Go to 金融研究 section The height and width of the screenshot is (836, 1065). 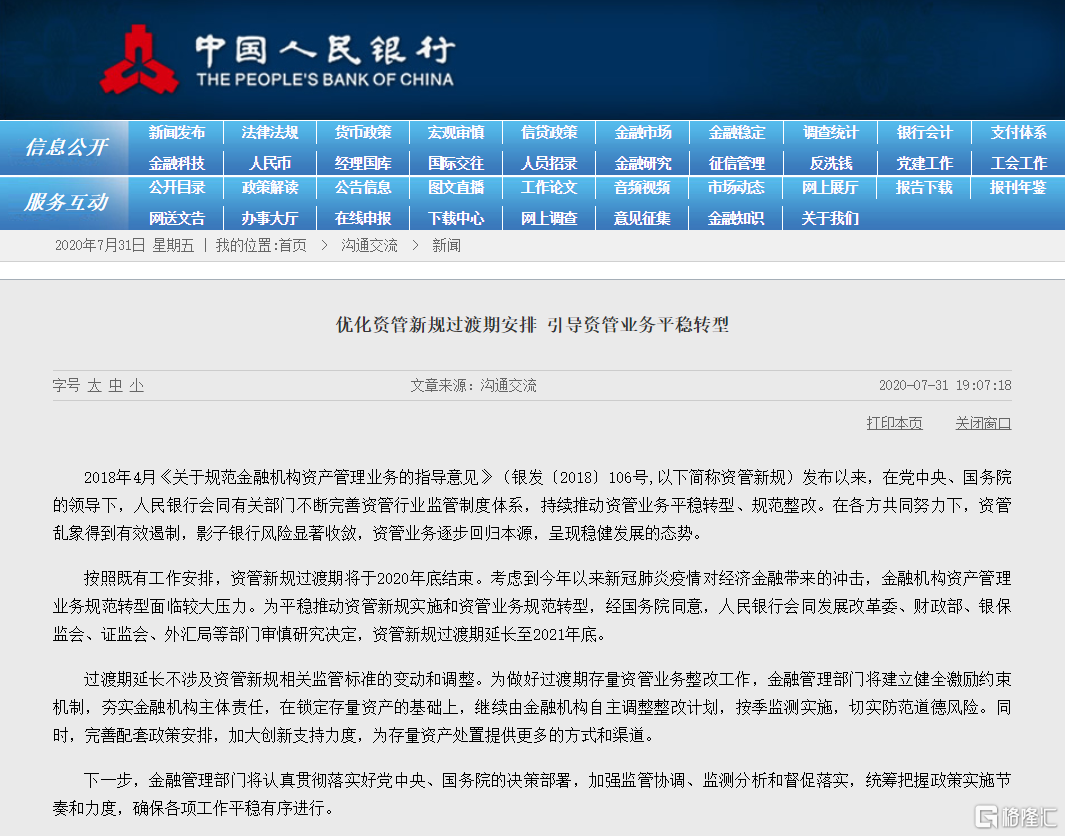tap(643, 163)
